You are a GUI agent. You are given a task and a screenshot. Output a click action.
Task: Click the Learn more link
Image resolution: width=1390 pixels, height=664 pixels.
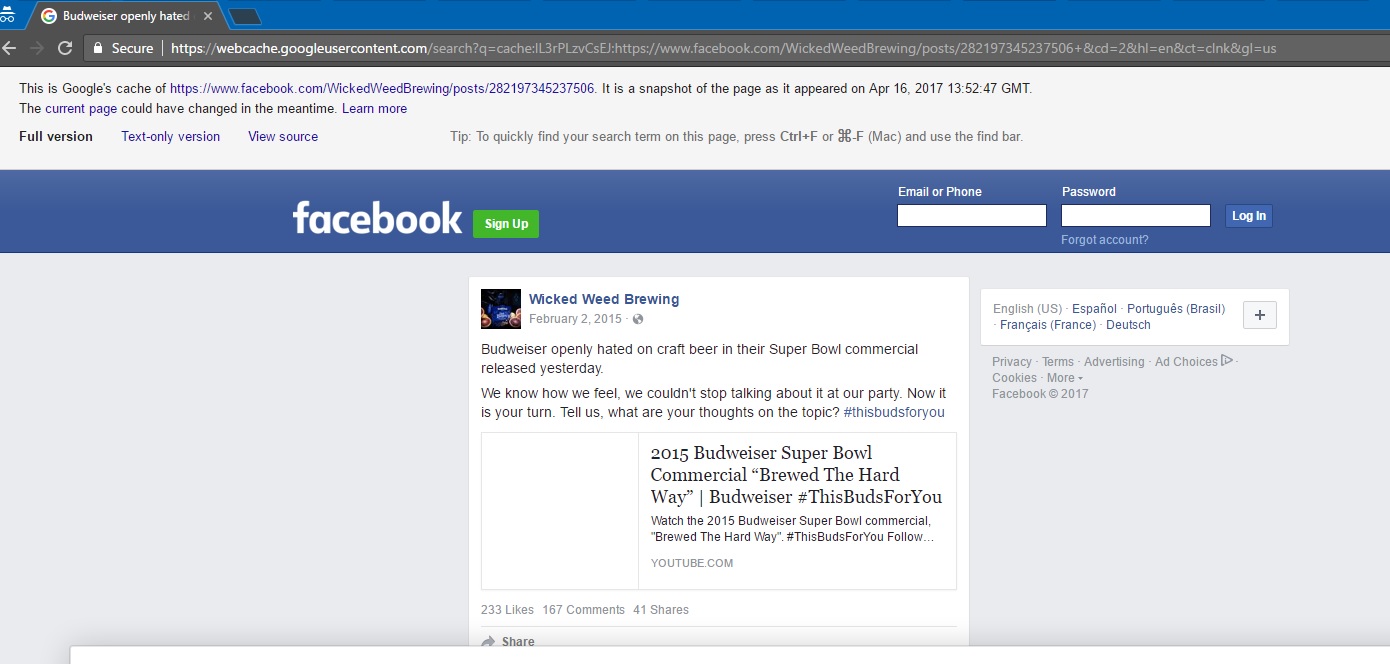point(374,108)
